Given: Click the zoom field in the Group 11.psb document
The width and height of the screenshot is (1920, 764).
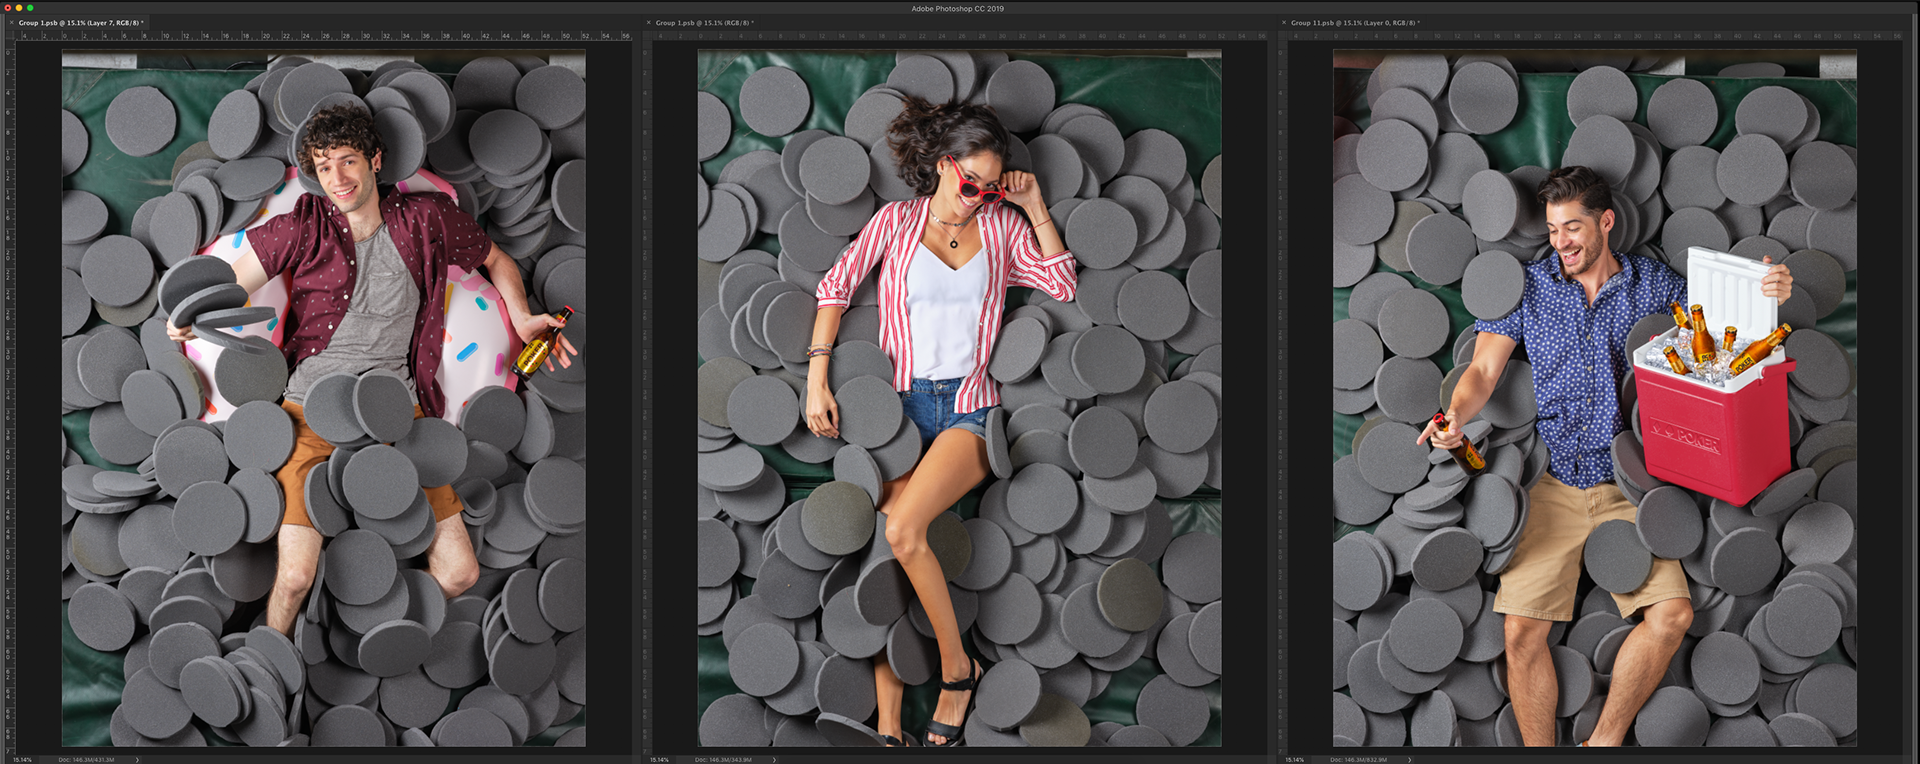Looking at the screenshot, I should [x=1294, y=759].
